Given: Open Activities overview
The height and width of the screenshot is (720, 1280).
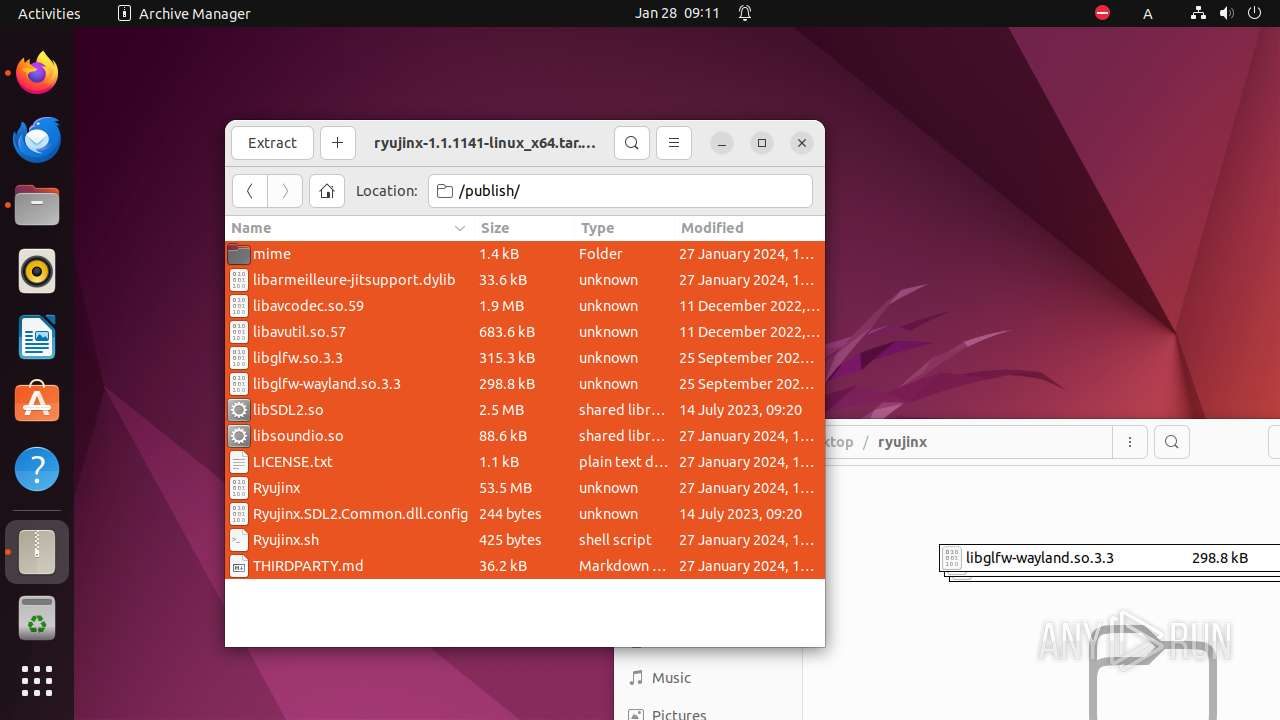Looking at the screenshot, I should click(x=49, y=13).
